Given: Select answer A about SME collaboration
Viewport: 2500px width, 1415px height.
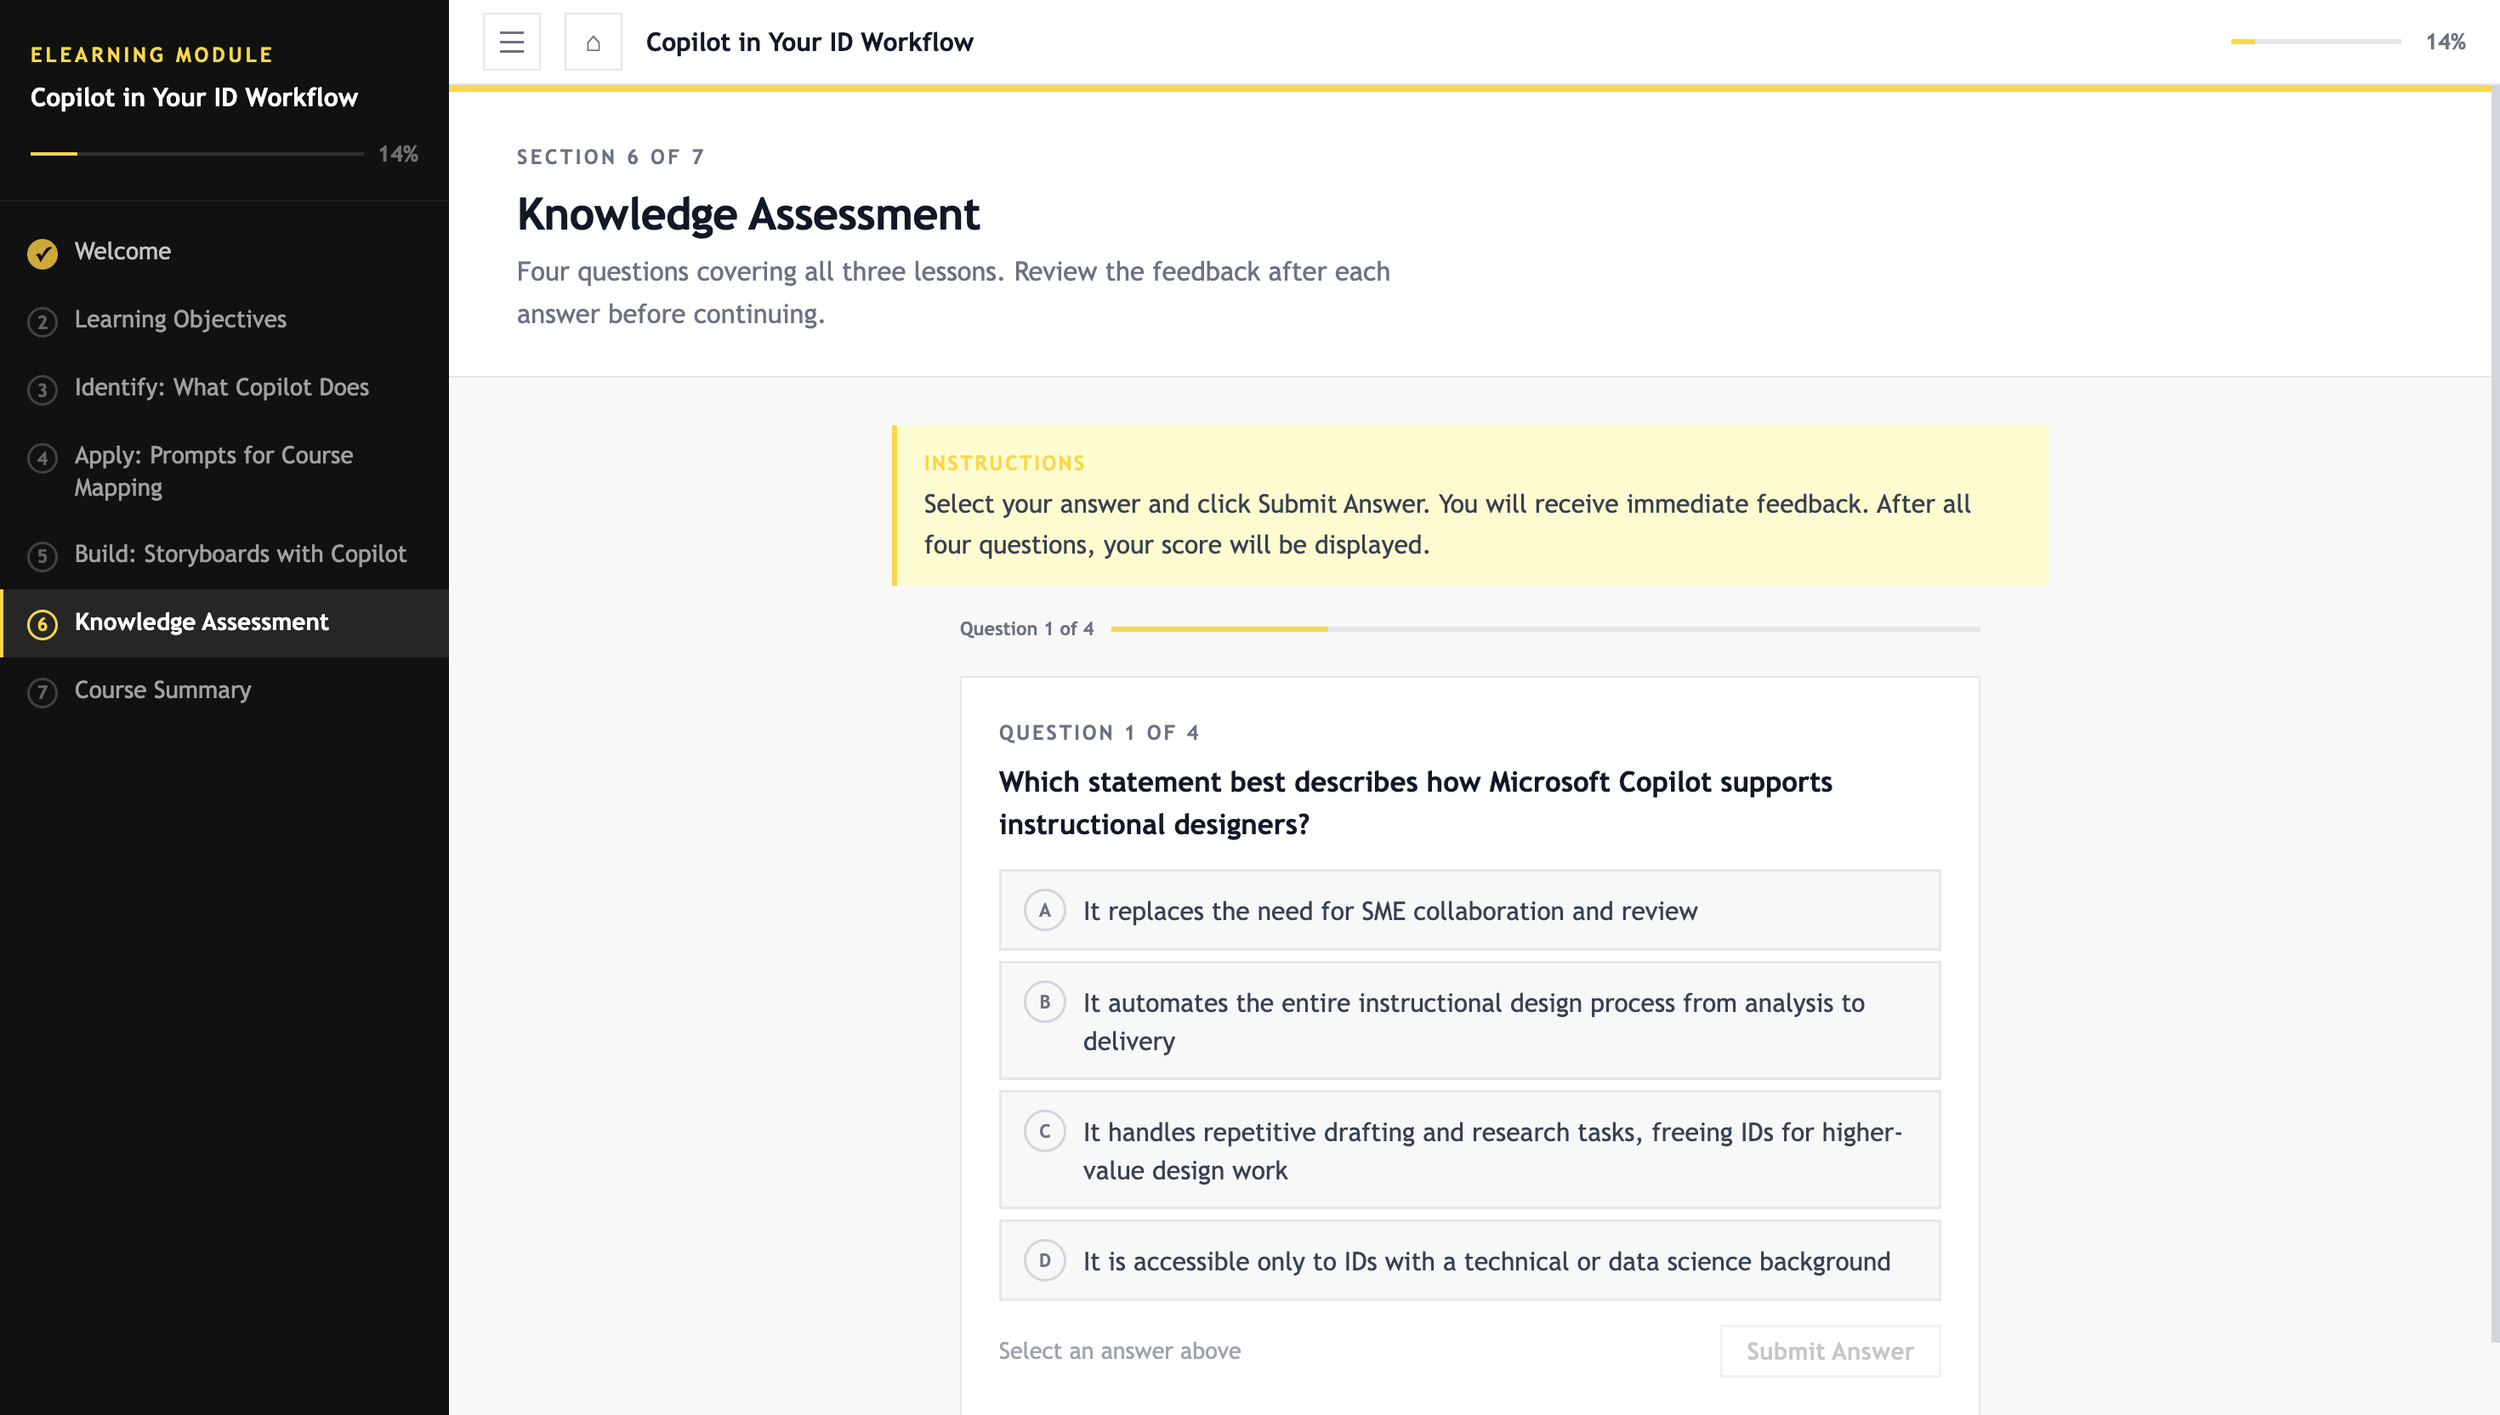Looking at the screenshot, I should coord(1469,910).
